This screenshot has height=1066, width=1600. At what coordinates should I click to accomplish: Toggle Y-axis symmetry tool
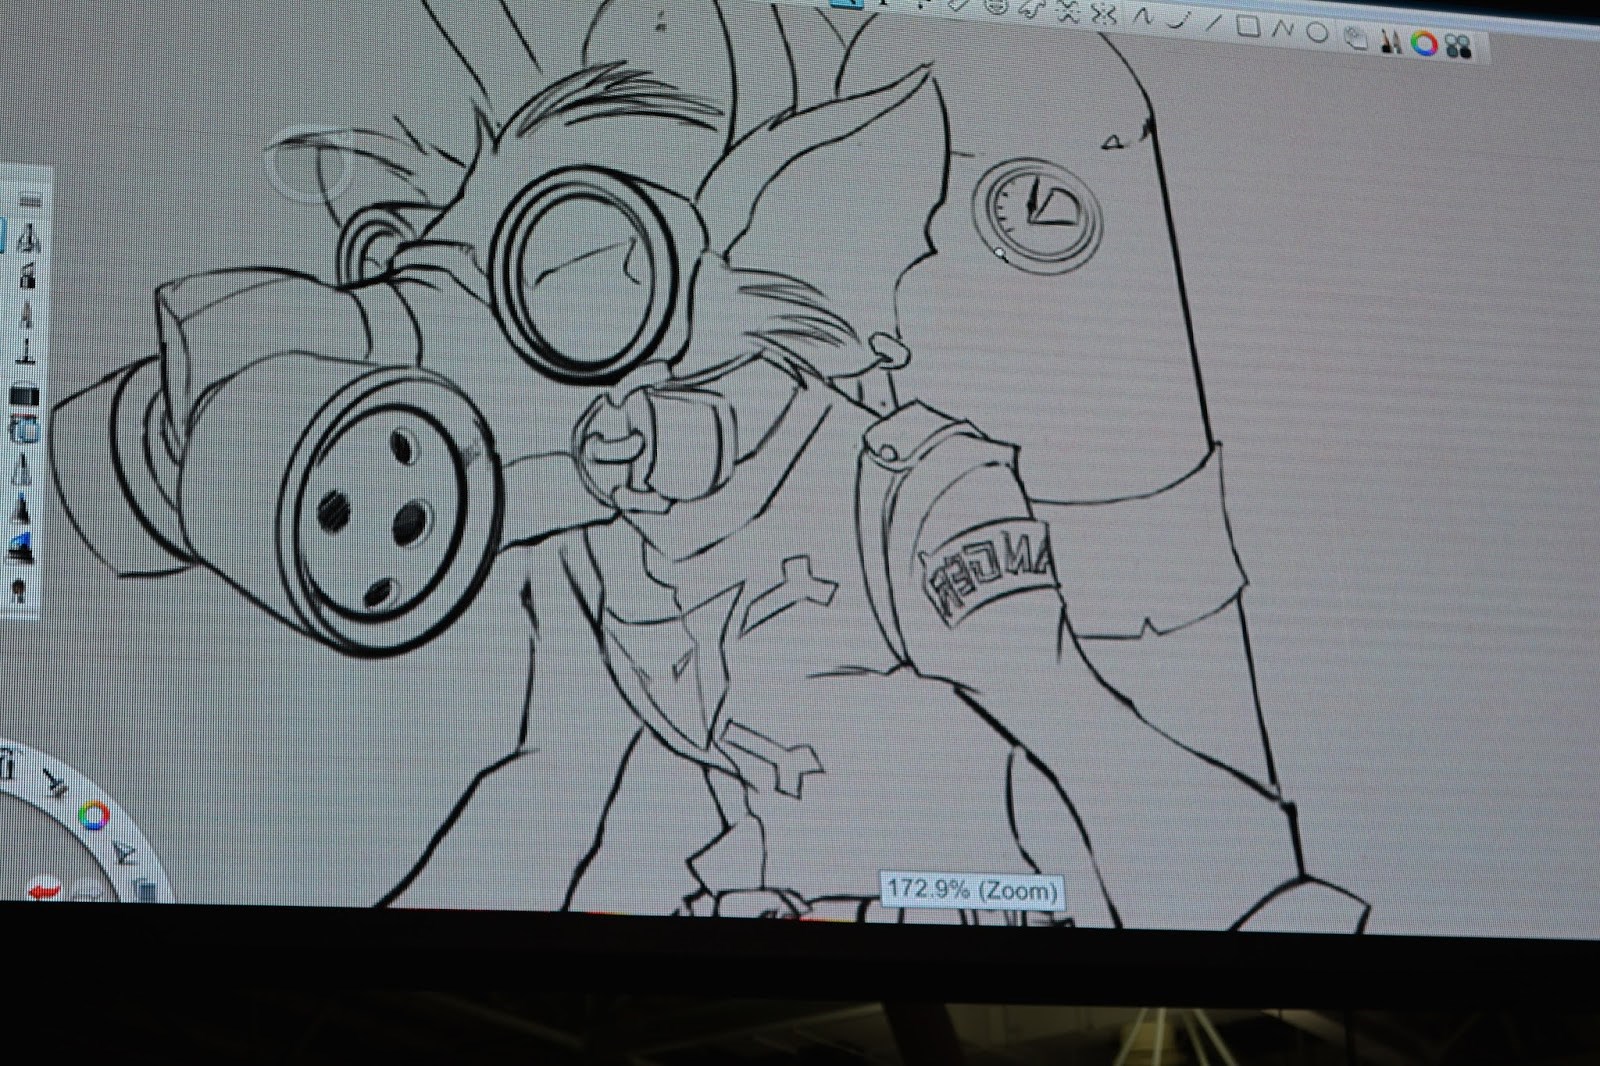(x=1104, y=14)
